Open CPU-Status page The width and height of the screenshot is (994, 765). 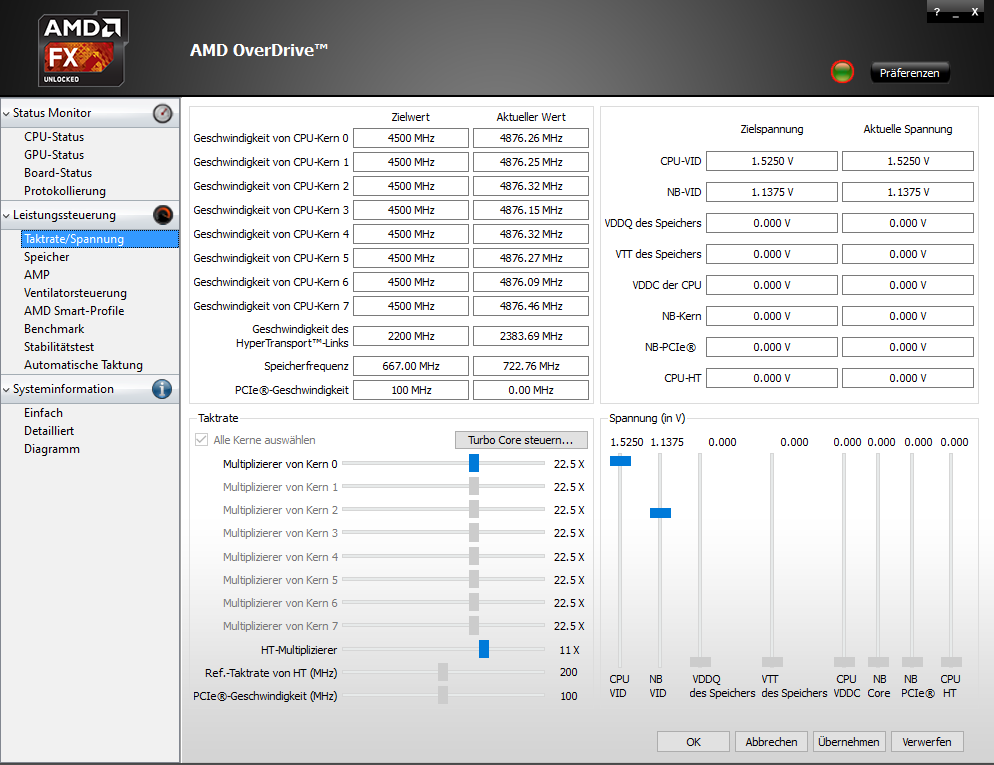click(x=54, y=137)
